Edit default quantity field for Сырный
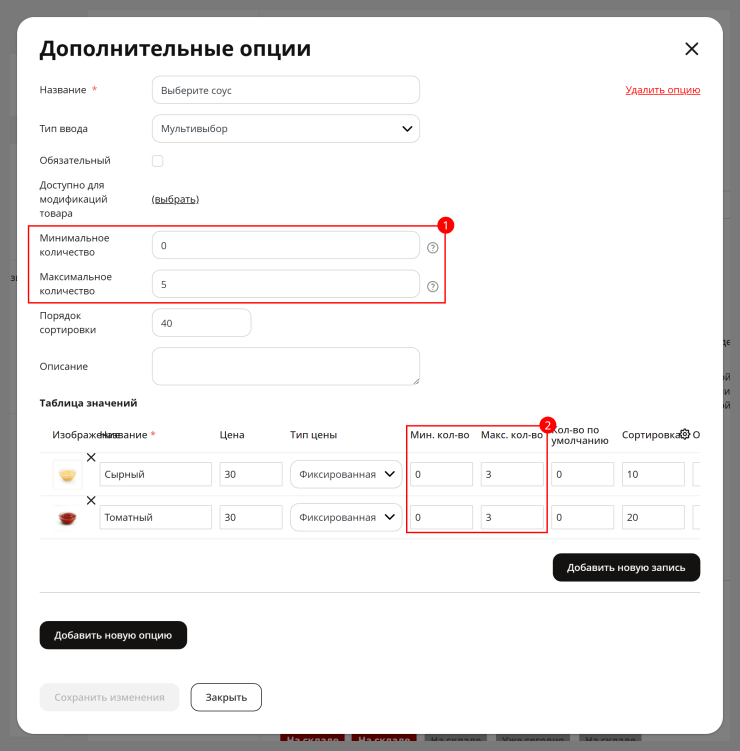 coord(582,474)
